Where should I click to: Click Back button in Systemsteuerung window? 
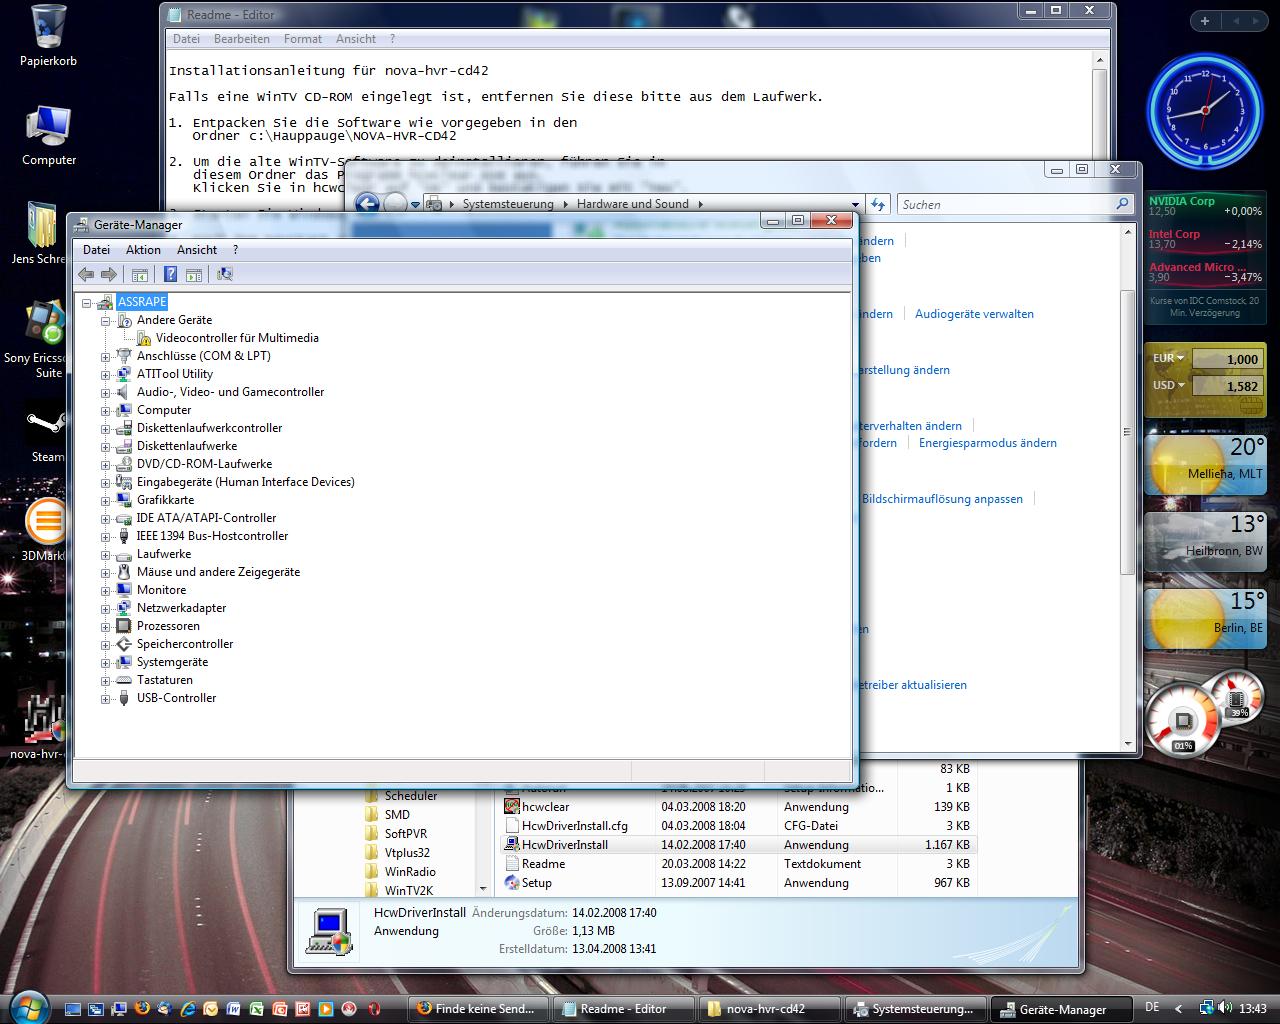click(x=367, y=204)
